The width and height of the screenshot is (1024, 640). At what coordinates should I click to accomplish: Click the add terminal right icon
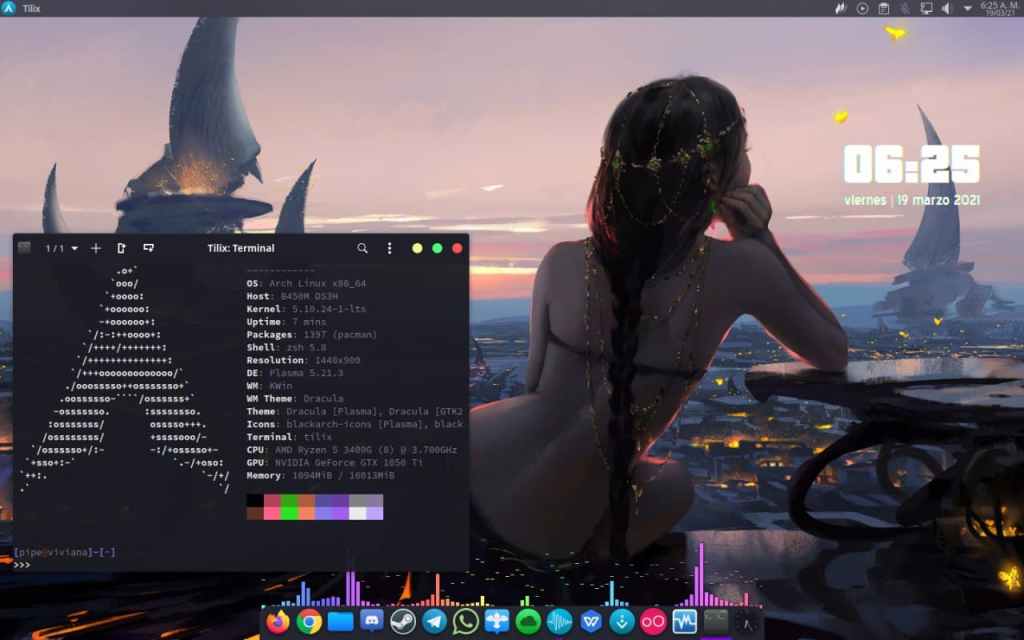[x=122, y=248]
